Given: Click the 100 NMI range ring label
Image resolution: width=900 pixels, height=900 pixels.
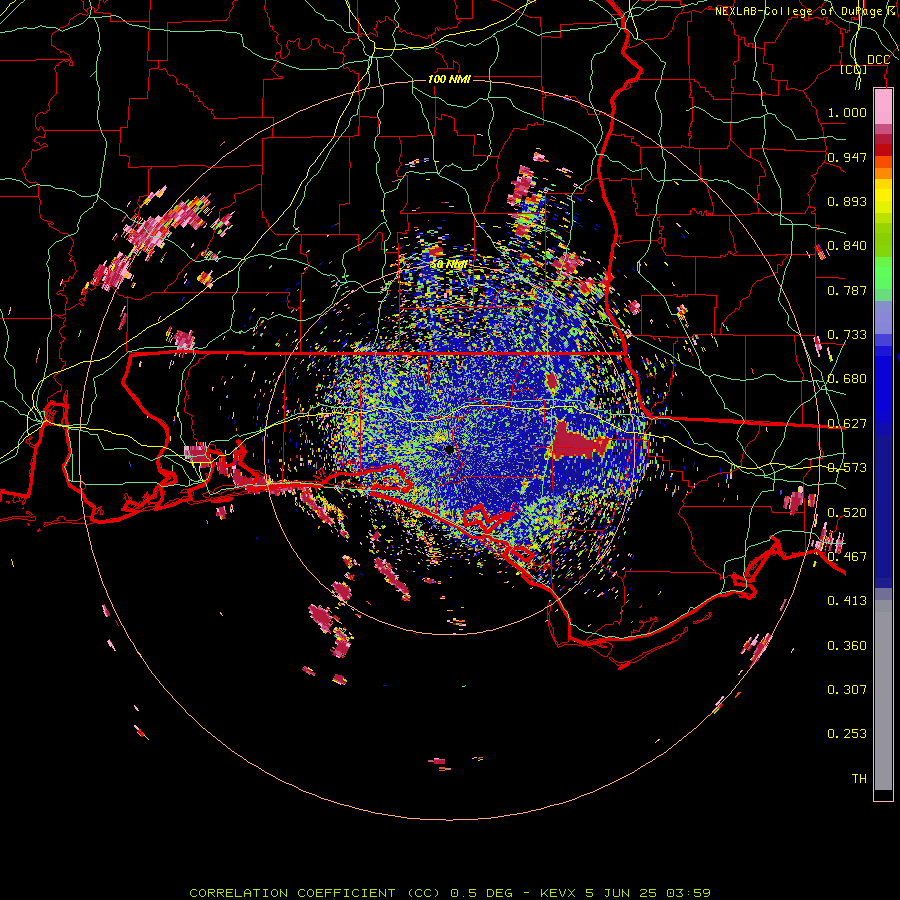Looking at the screenshot, I should (x=449, y=79).
